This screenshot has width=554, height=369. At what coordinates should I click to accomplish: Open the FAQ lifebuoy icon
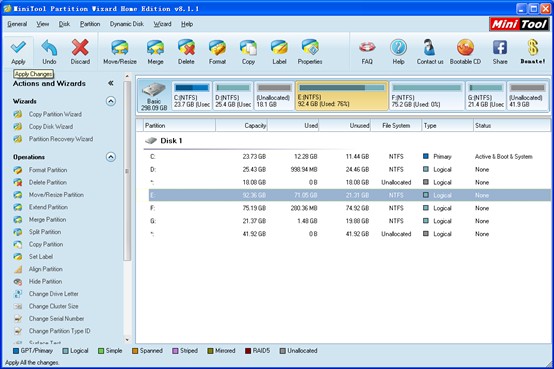point(367,47)
